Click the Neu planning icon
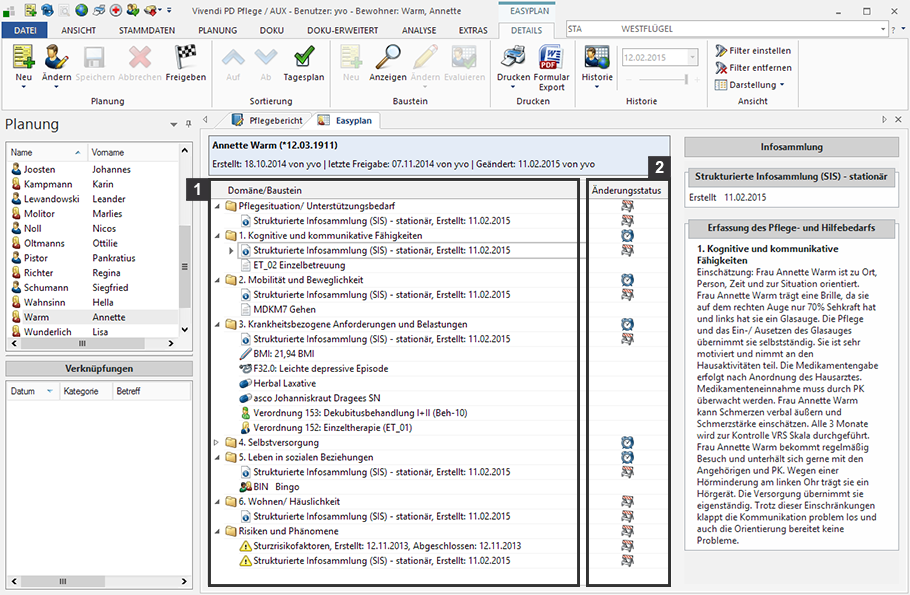The height and width of the screenshot is (595, 910). pos(23,58)
